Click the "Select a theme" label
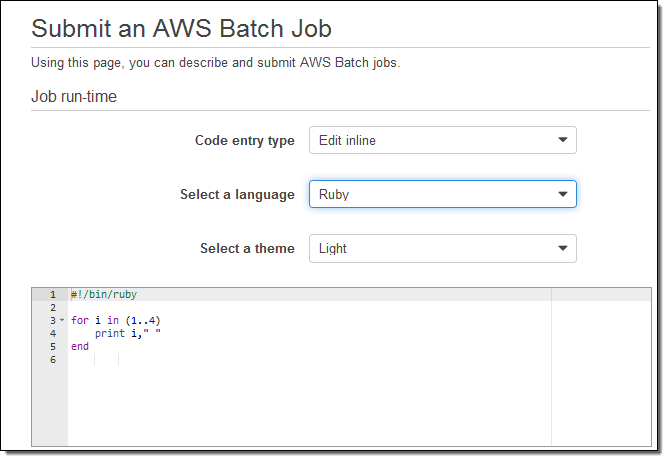Image resolution: width=668 pixels, height=461 pixels. coord(247,248)
